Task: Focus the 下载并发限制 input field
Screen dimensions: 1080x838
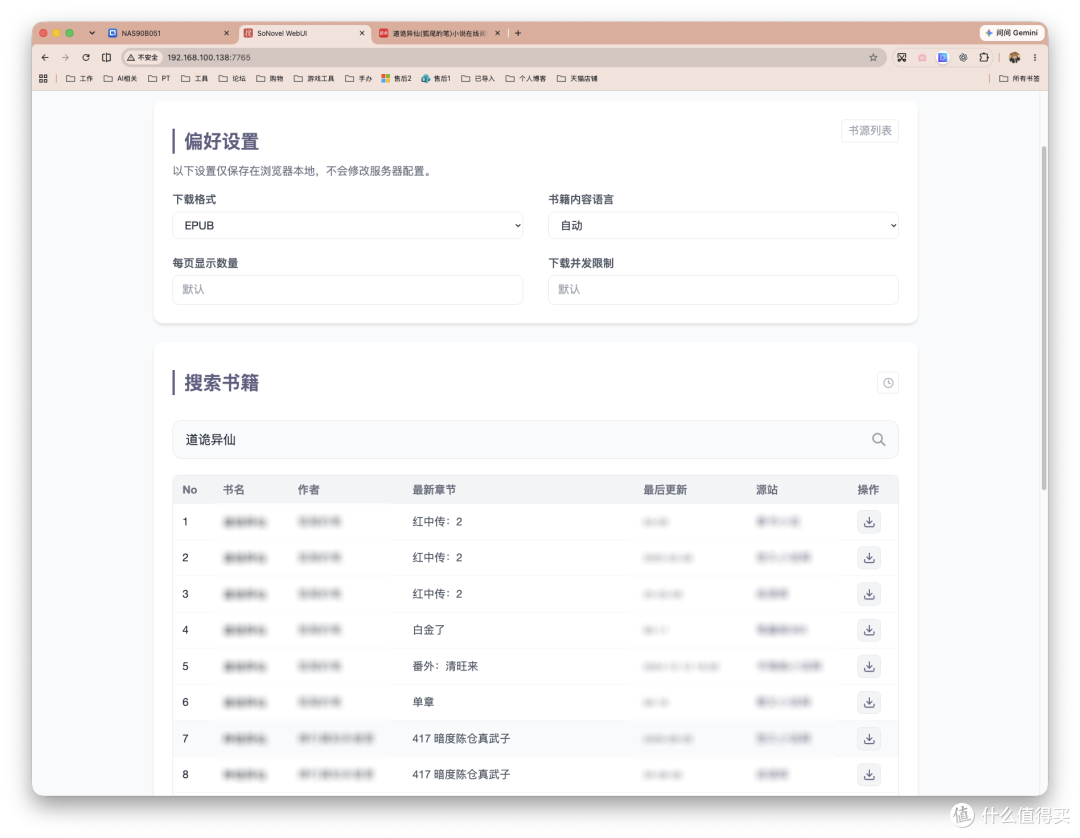Action: tap(723, 290)
